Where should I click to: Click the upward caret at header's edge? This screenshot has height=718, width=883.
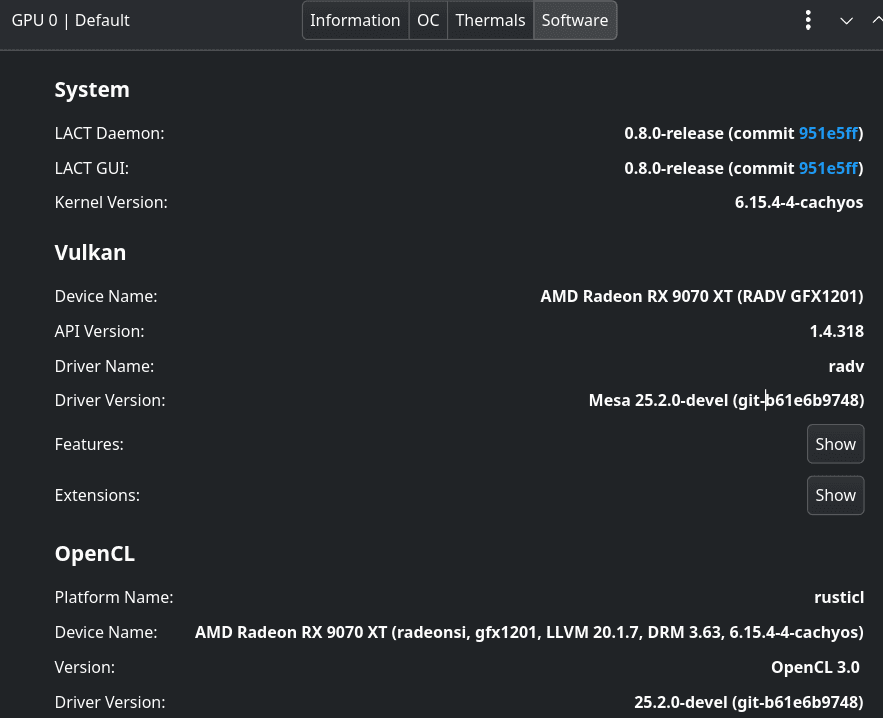coord(877,20)
